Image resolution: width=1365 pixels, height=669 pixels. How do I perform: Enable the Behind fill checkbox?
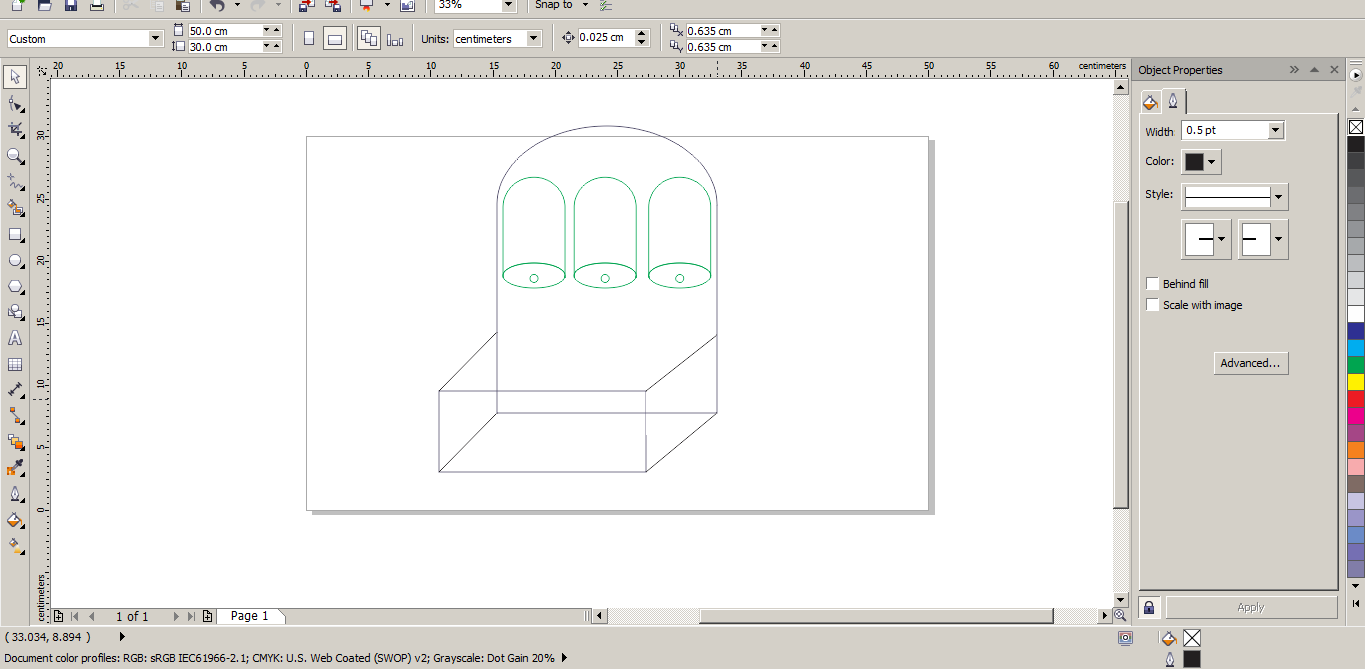pyautogui.click(x=1153, y=284)
